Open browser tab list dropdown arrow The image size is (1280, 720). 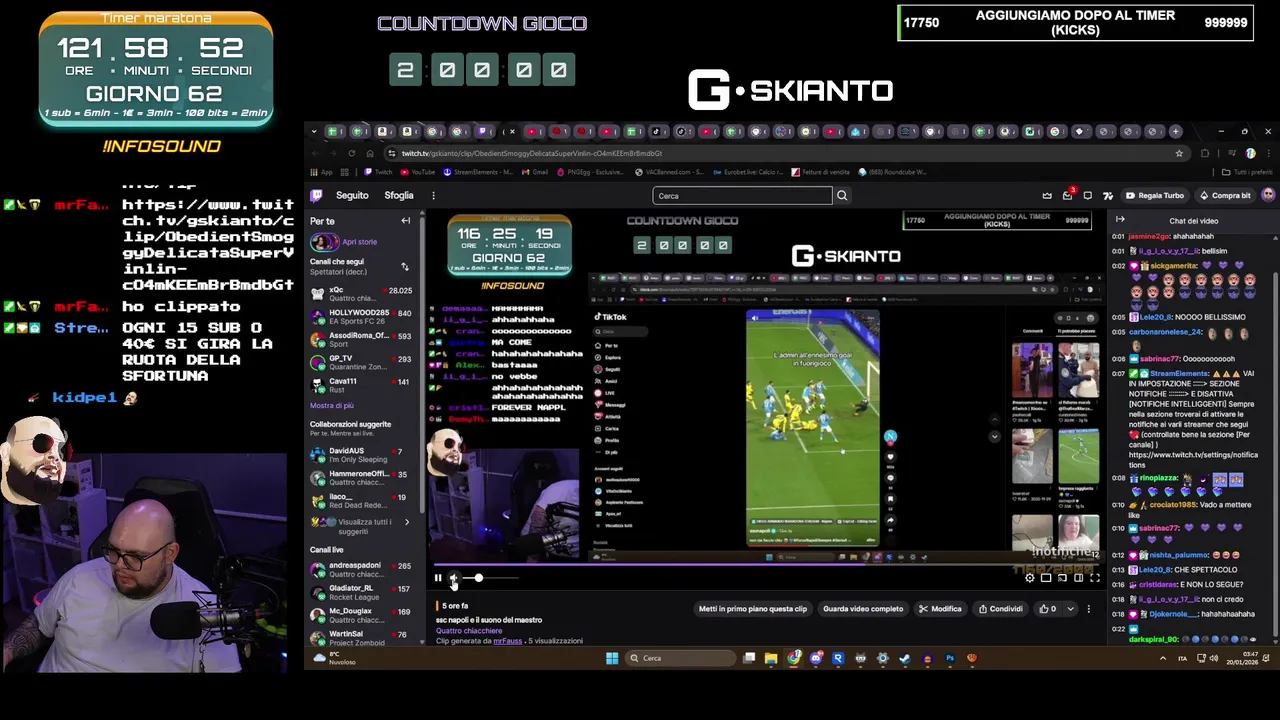click(314, 132)
